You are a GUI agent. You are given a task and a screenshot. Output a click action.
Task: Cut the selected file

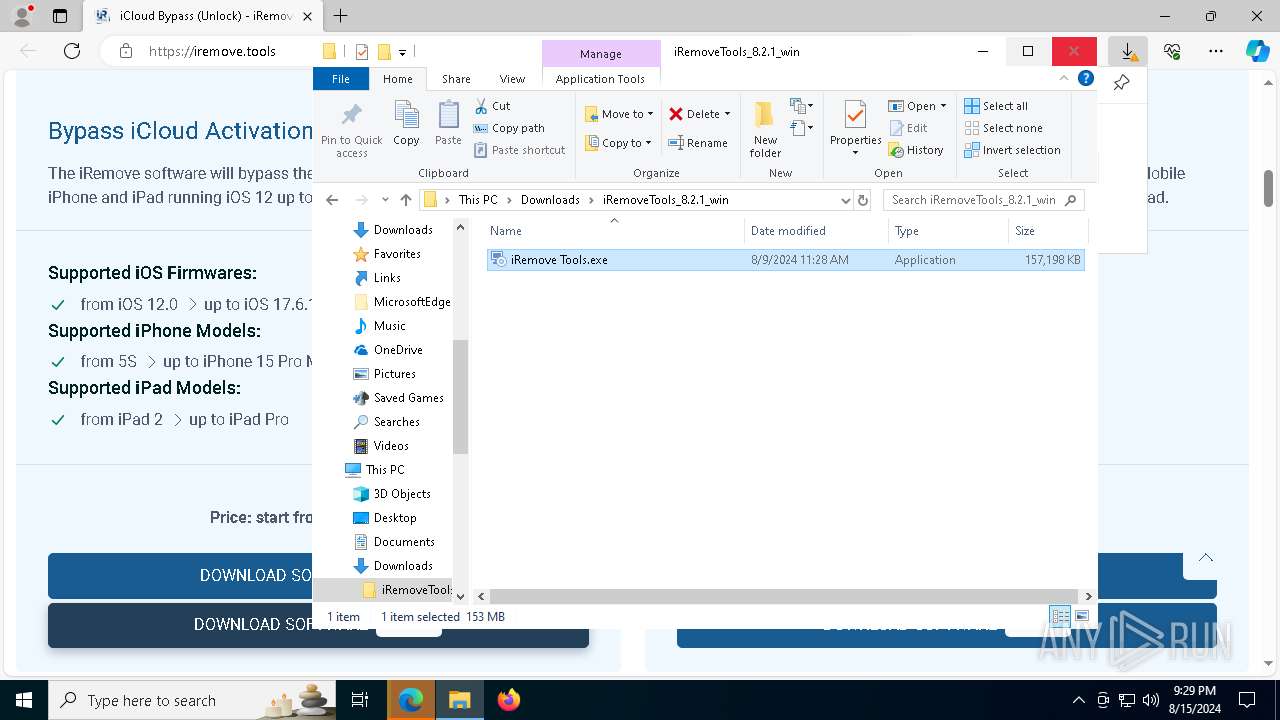492,106
